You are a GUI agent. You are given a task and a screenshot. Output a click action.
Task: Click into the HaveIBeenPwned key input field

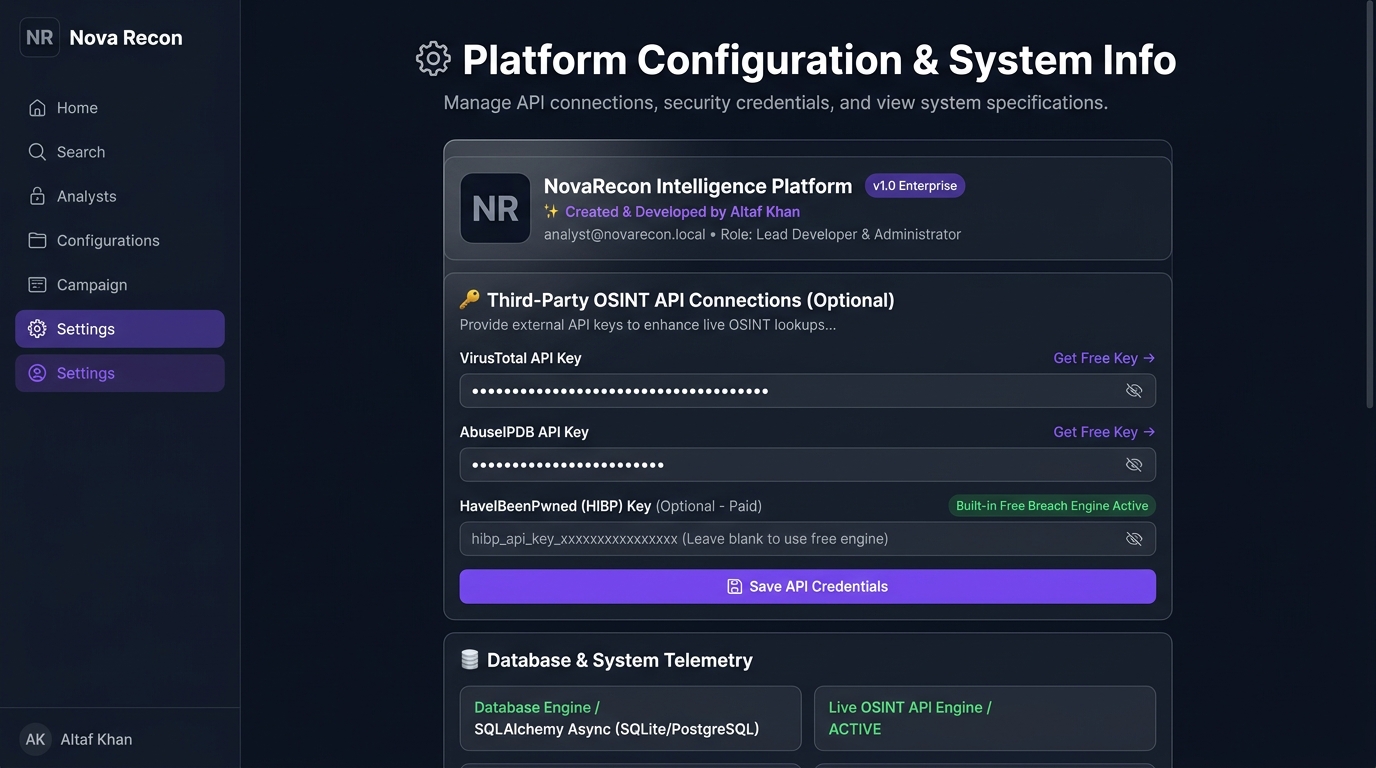808,539
